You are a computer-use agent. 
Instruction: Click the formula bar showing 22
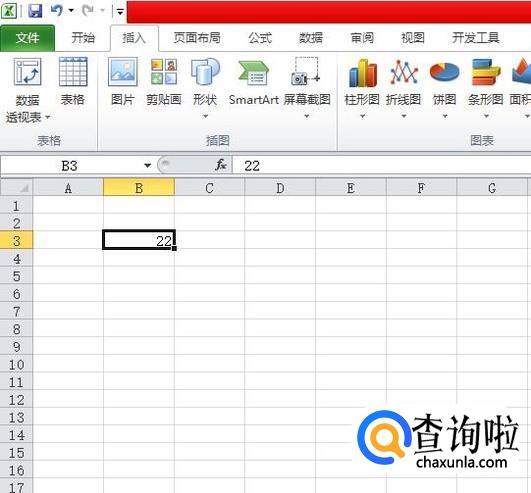pyautogui.click(x=382, y=166)
